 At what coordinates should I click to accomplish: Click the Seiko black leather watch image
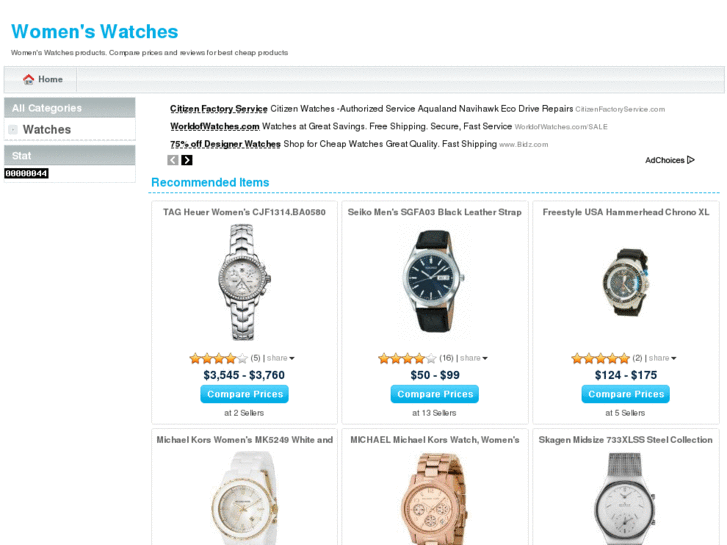click(433, 282)
